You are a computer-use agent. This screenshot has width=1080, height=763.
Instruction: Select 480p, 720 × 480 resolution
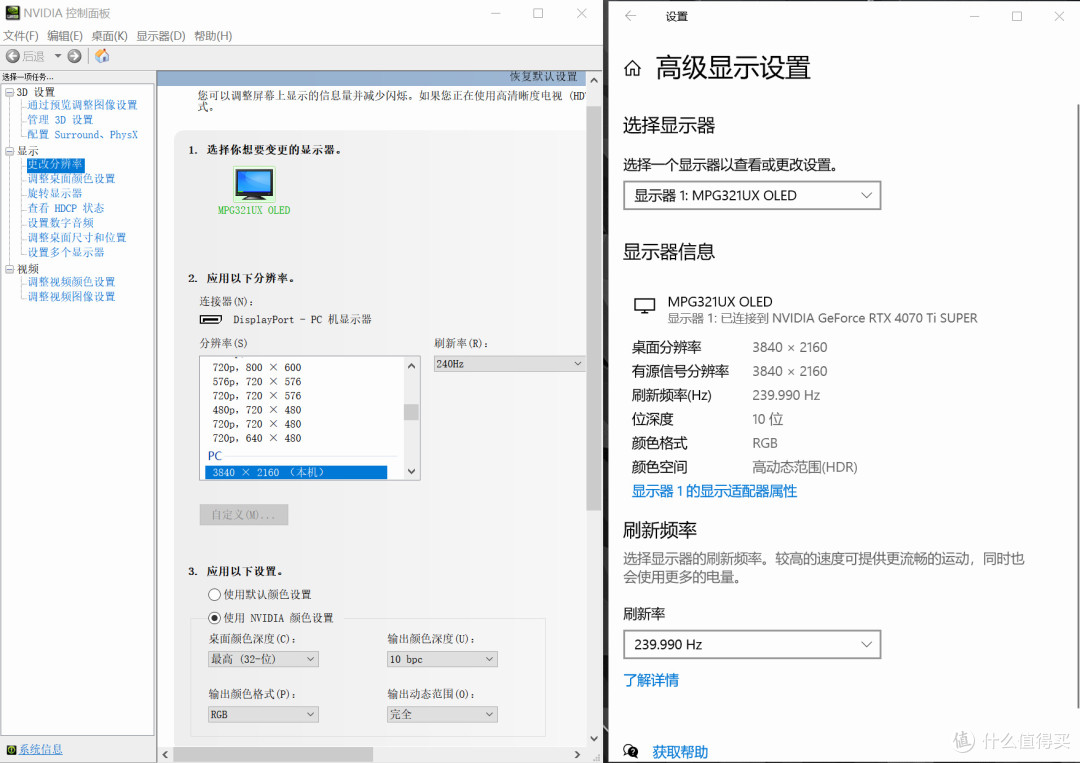[x=257, y=410]
